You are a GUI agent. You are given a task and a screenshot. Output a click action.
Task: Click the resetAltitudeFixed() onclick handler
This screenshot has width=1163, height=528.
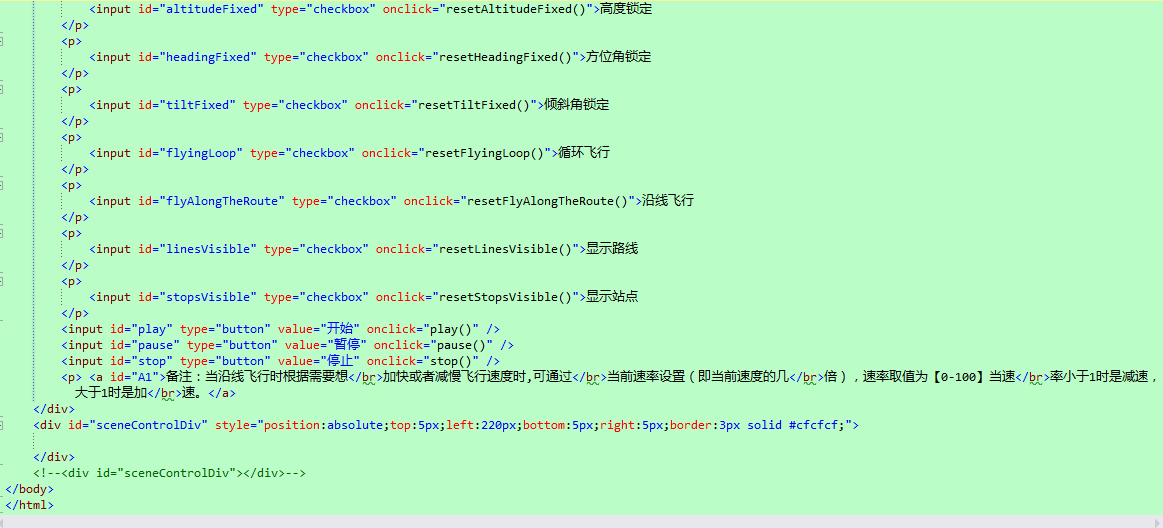click(x=517, y=10)
